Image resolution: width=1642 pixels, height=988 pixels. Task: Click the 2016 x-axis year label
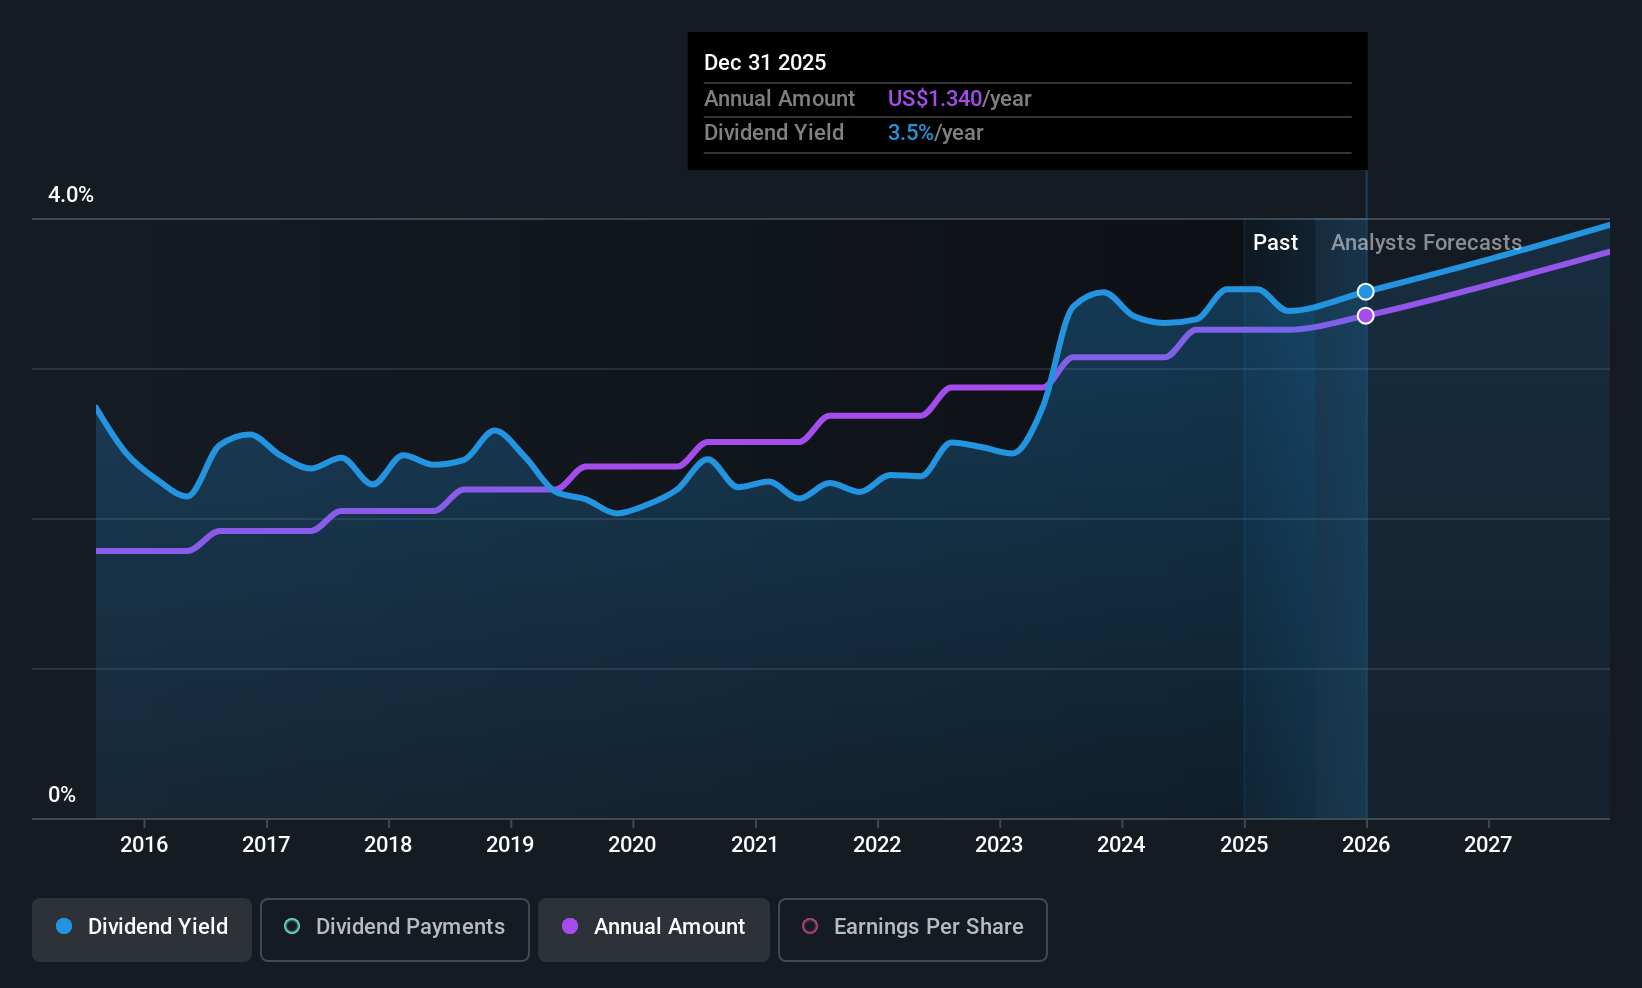[144, 844]
